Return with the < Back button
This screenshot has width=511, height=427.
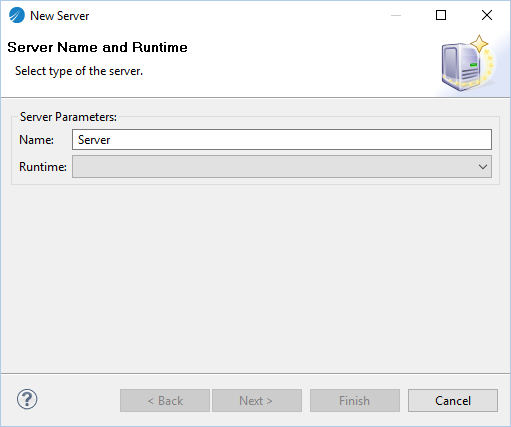pyautogui.click(x=165, y=400)
